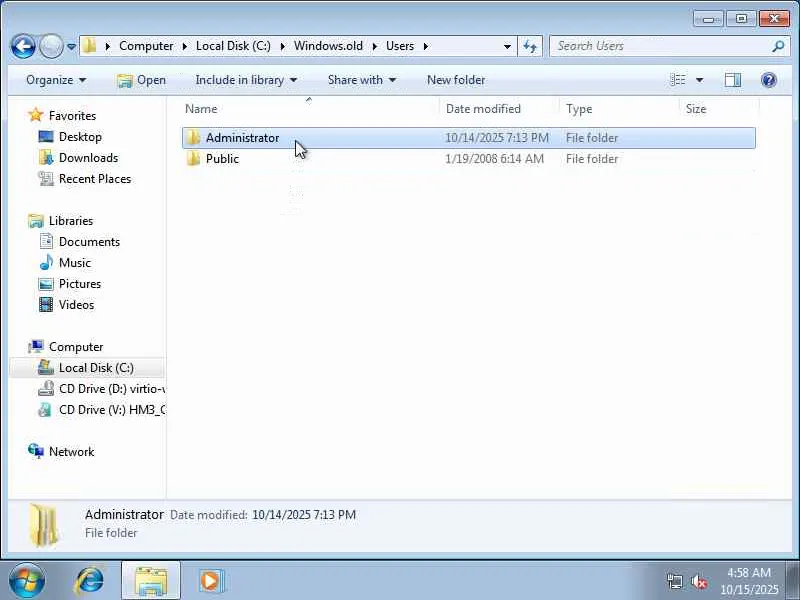
Task: Open the Include in library menu
Action: coord(246,80)
